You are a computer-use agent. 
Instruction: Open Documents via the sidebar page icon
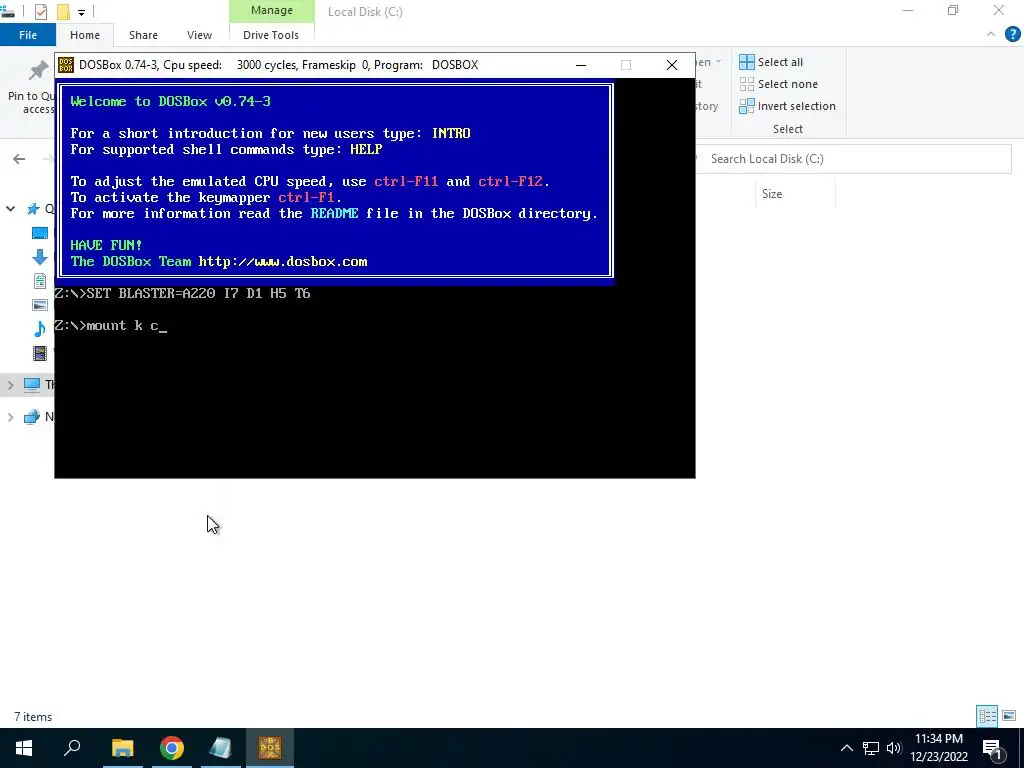click(x=40, y=281)
